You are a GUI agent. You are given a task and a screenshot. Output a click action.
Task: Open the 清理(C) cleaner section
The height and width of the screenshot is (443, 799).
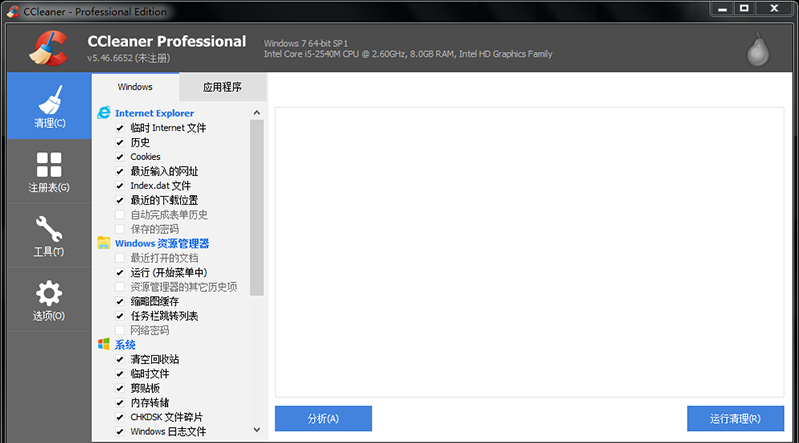coord(49,106)
